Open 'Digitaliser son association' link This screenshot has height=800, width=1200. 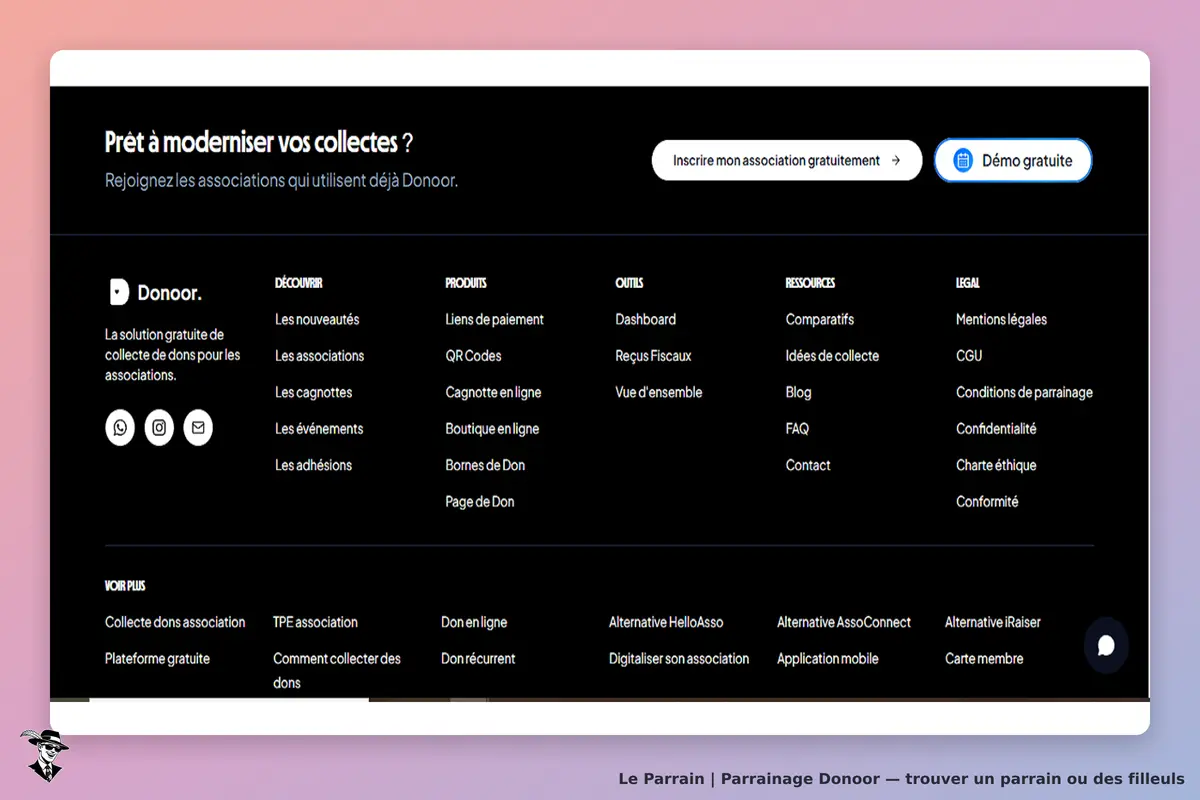679,659
